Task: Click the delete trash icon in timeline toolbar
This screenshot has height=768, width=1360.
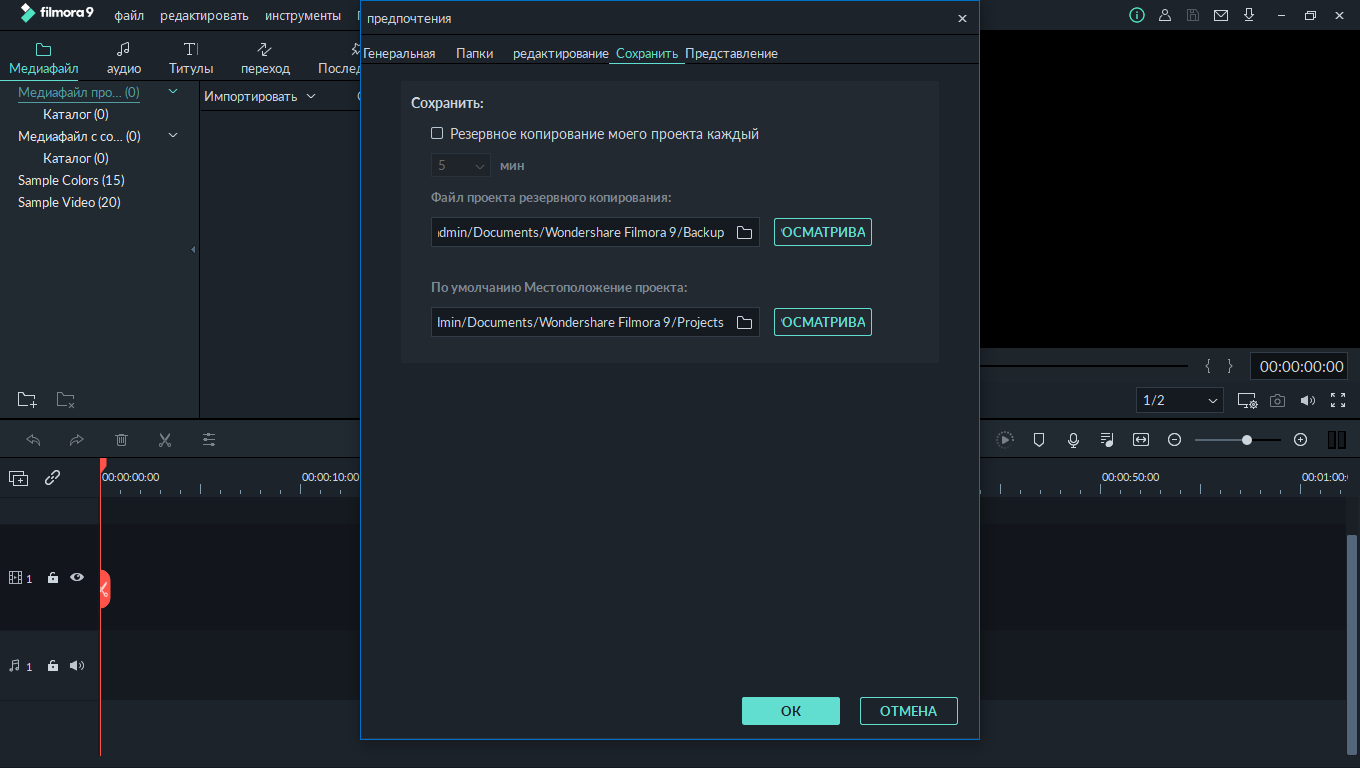Action: 121,440
